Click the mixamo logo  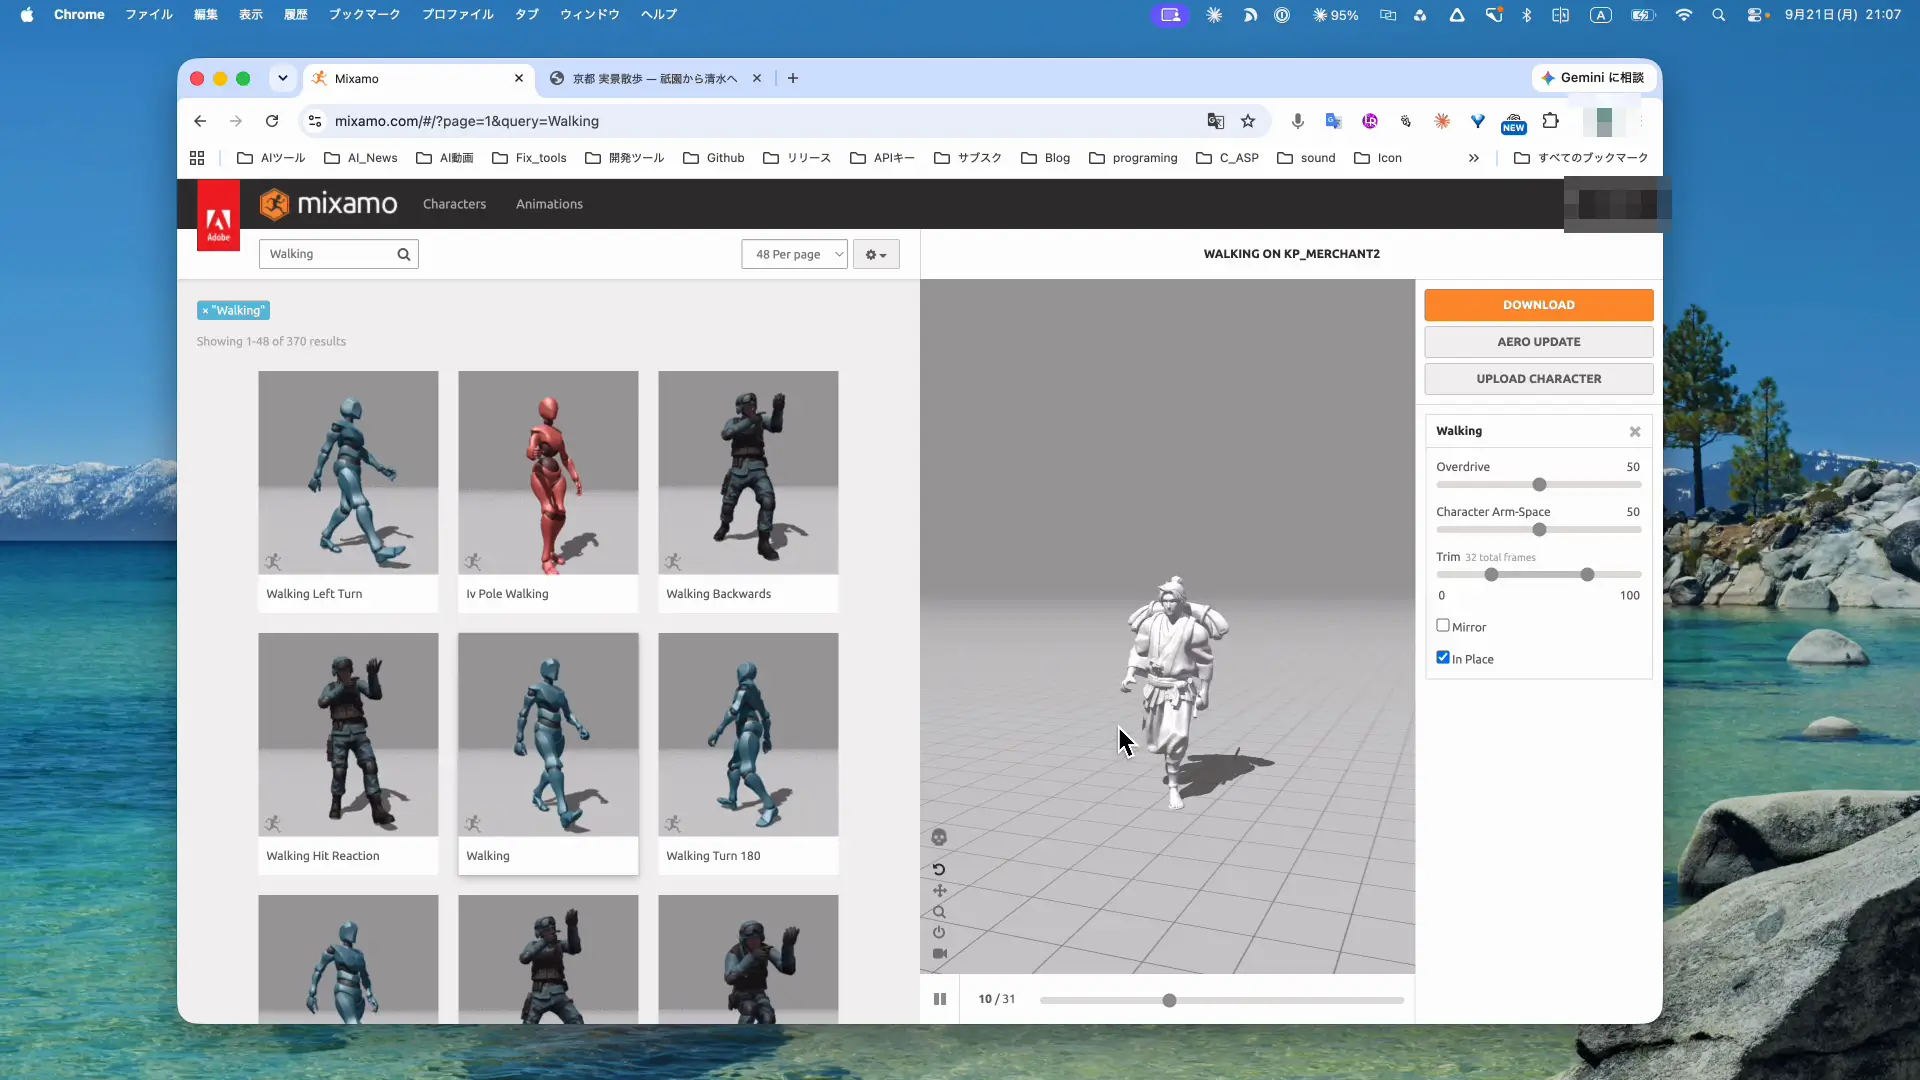(328, 204)
